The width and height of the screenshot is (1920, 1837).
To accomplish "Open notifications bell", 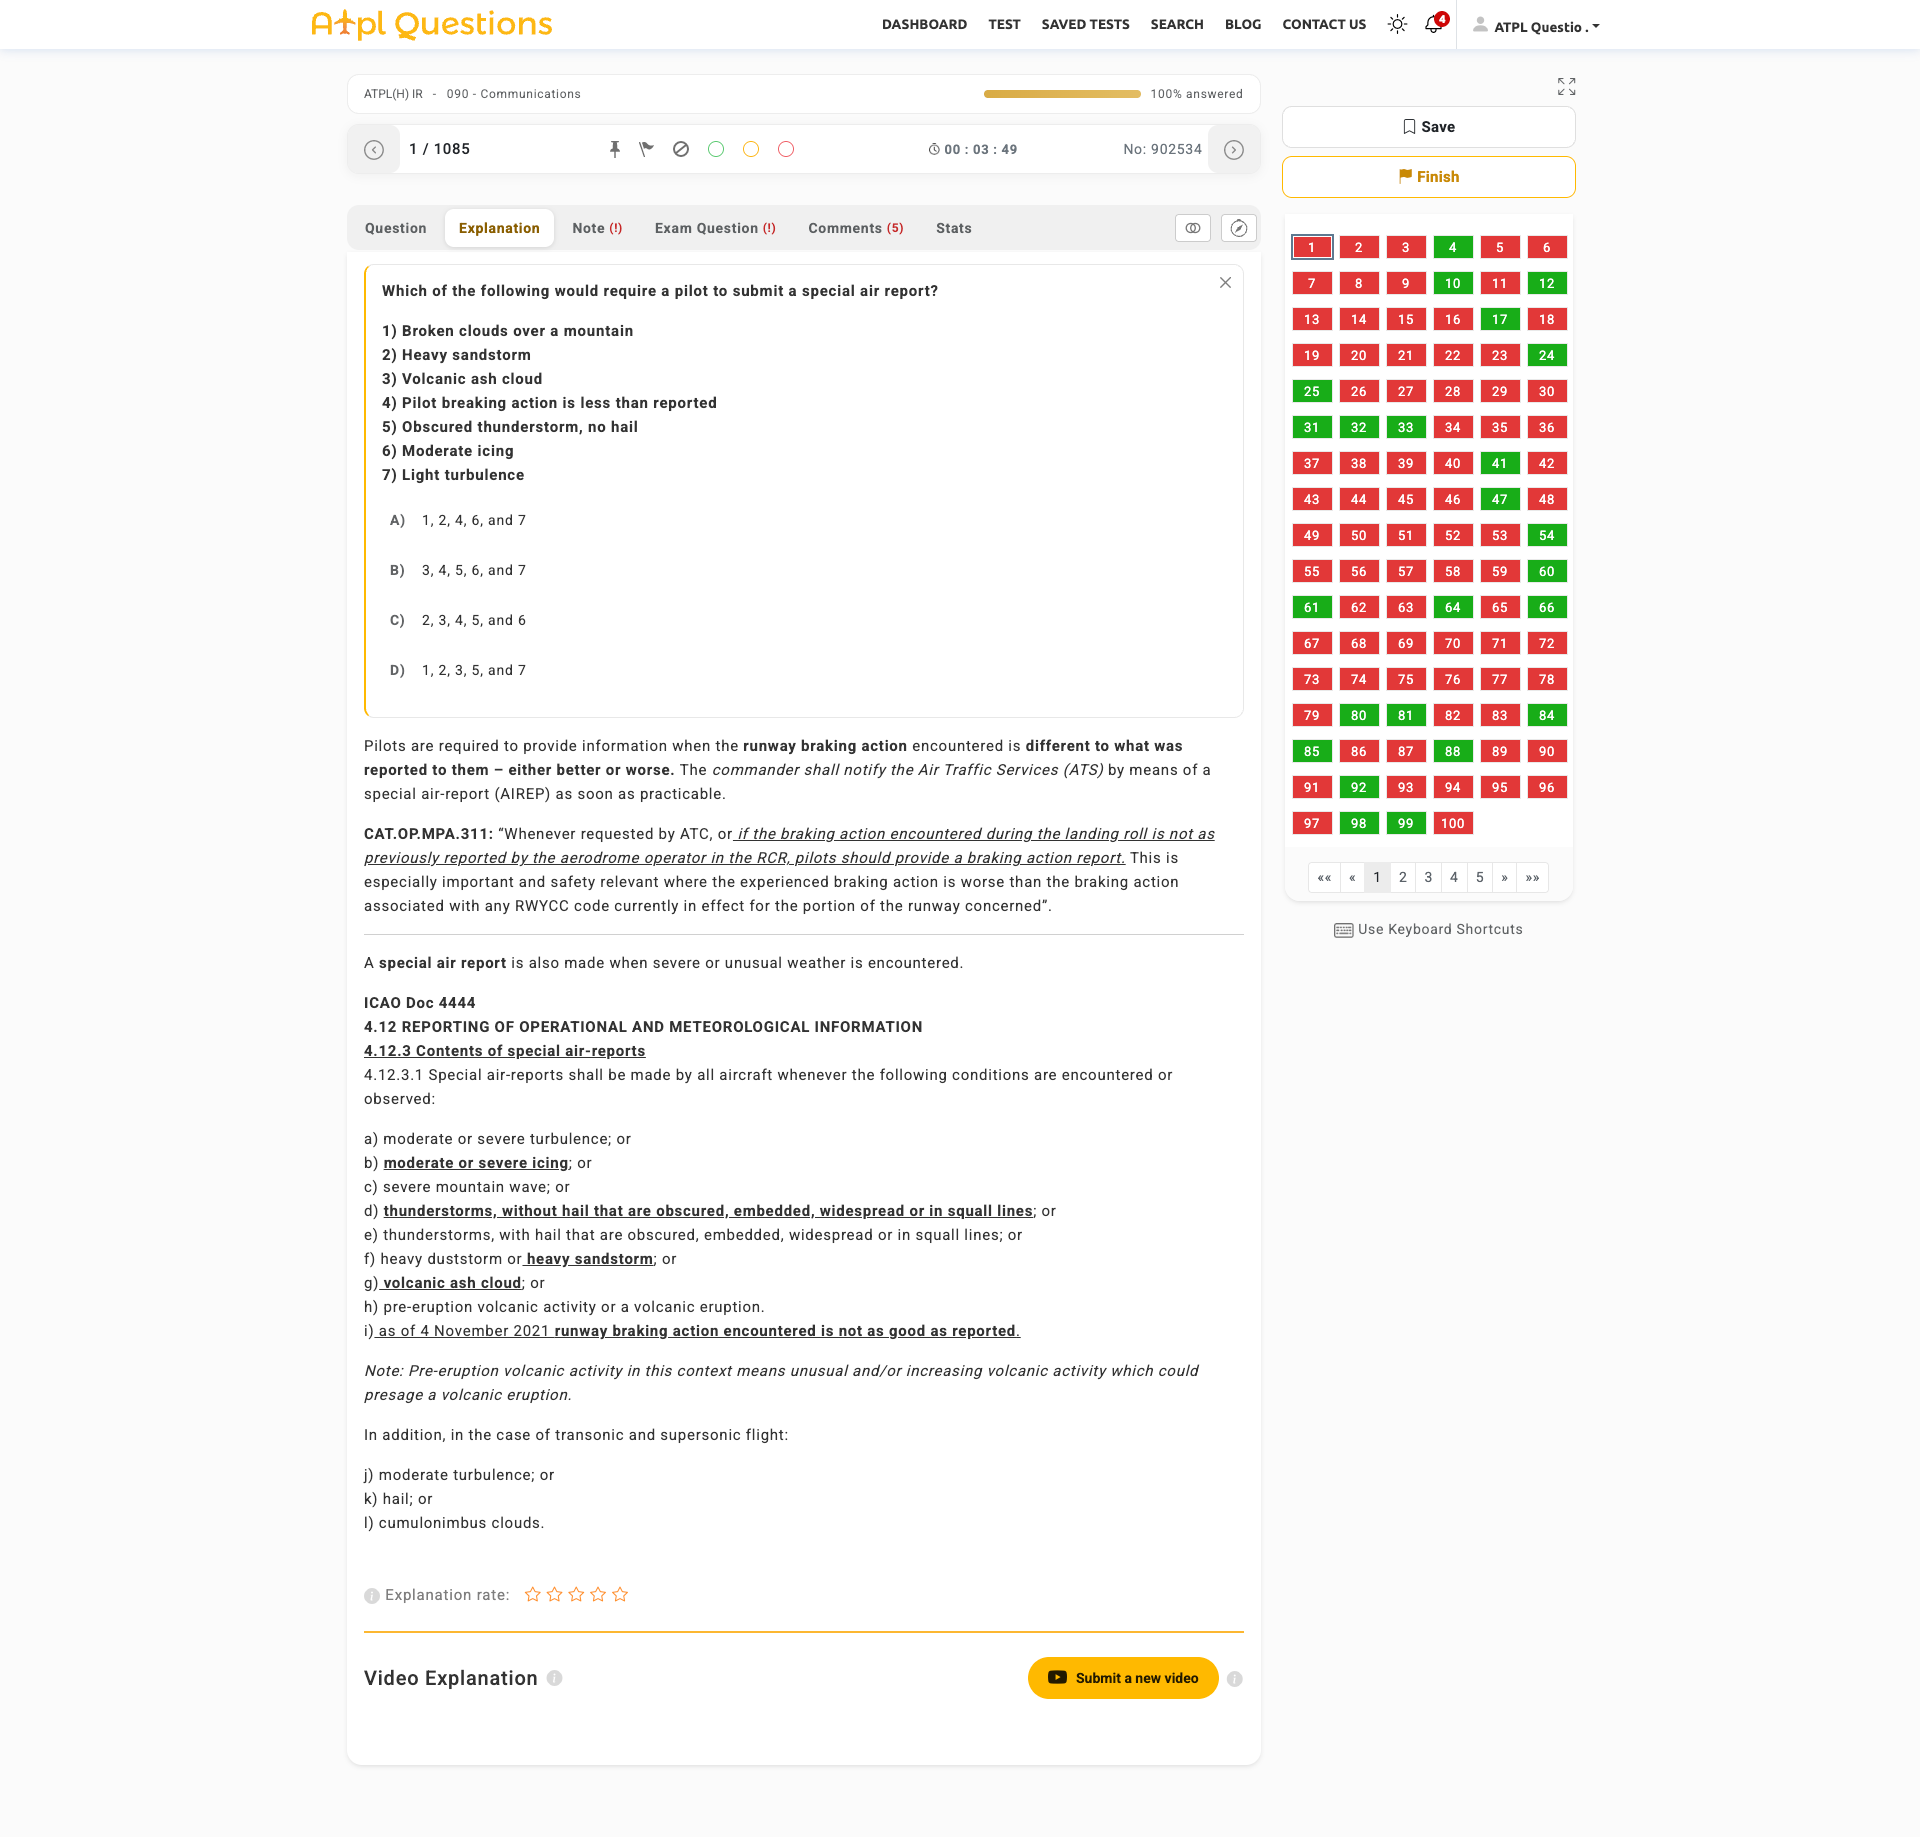I will pos(1434,24).
